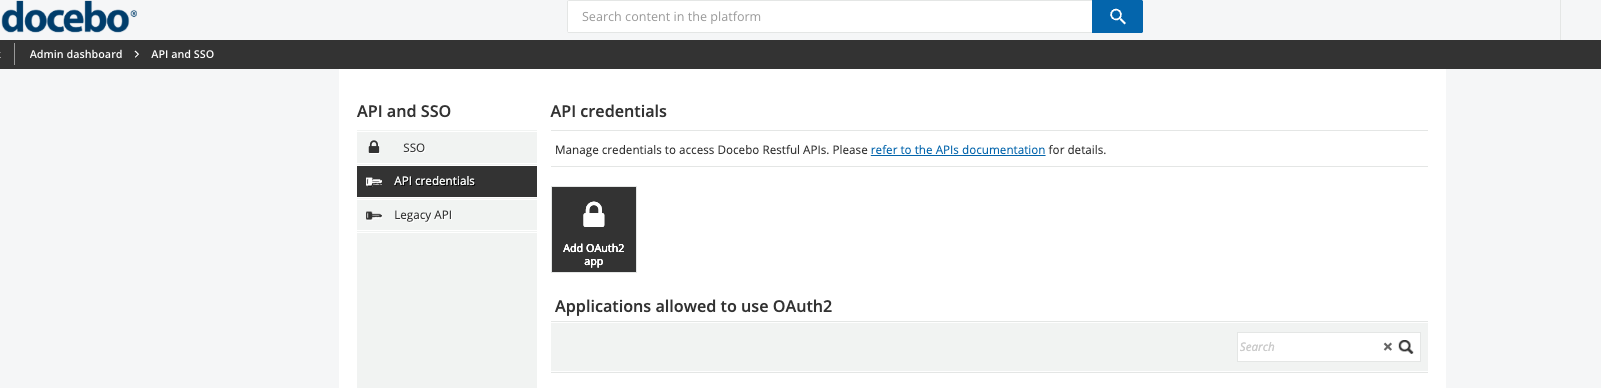This screenshot has width=1601, height=388.
Task: Click the API and SSO sidebar heading
Action: point(404,111)
